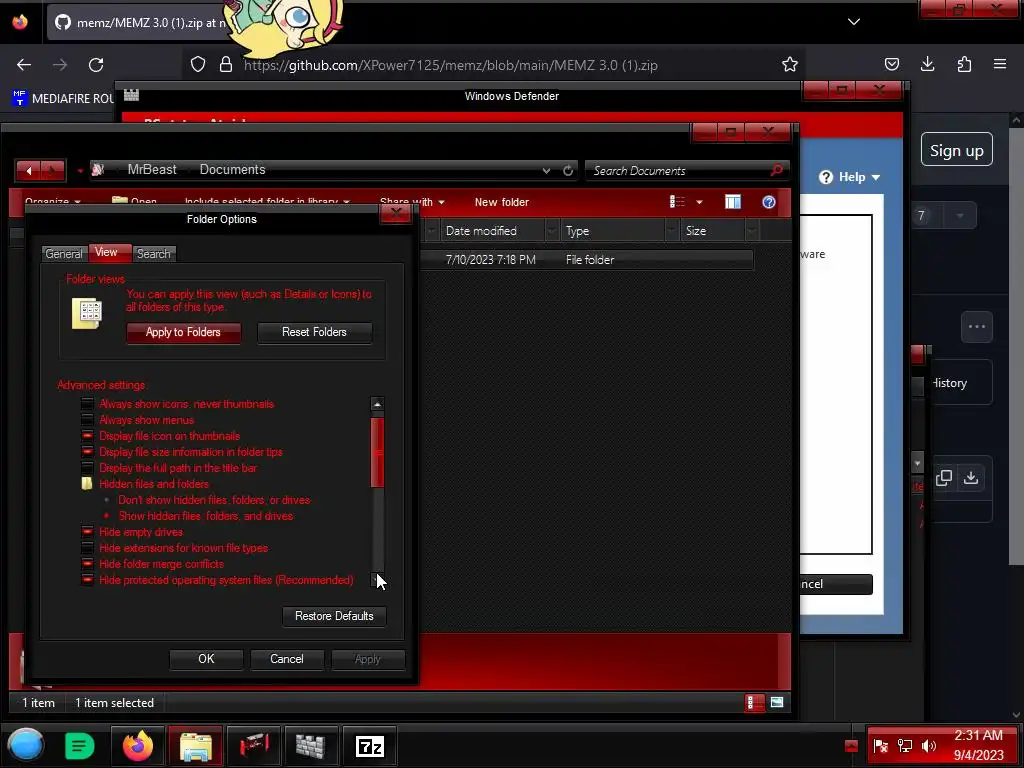
Task: Click Explorer back arrow button
Action: click(28, 171)
